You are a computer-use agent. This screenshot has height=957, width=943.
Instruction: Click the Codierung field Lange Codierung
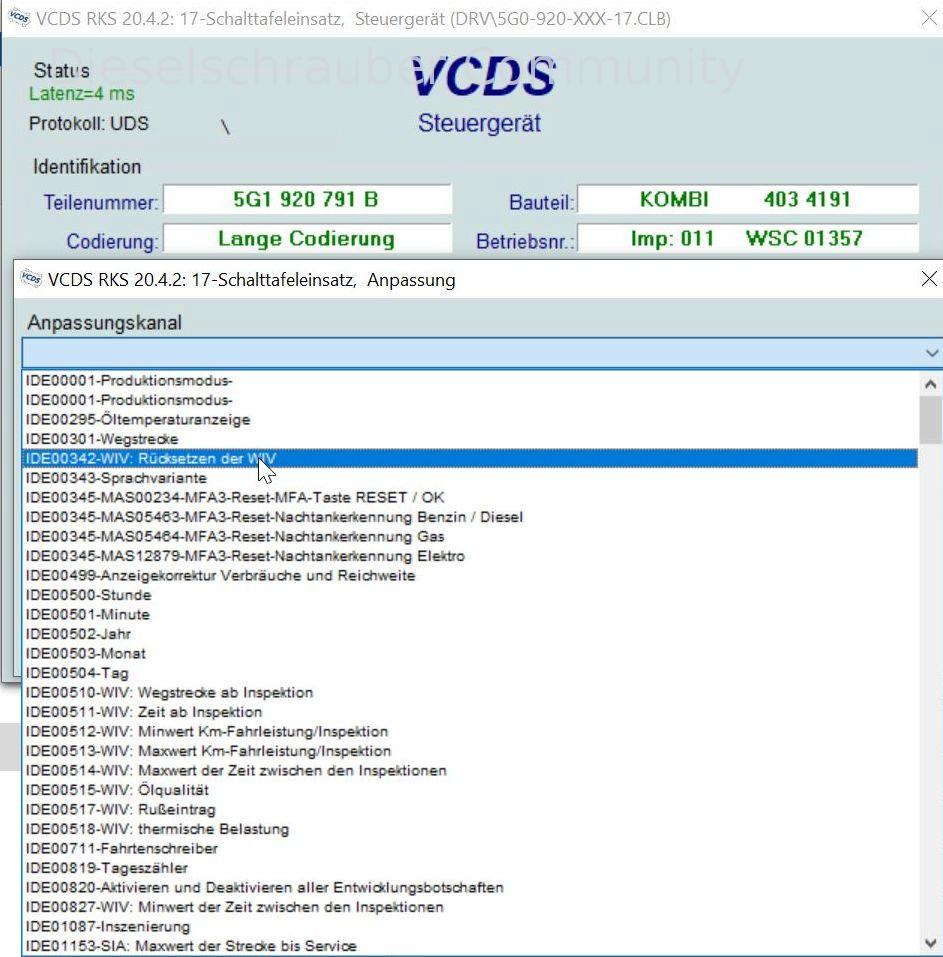[307, 239]
